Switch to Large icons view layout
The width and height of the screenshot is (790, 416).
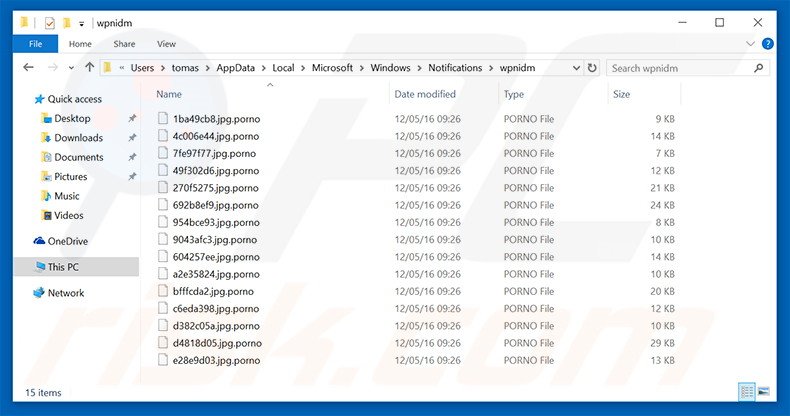[x=764, y=392]
